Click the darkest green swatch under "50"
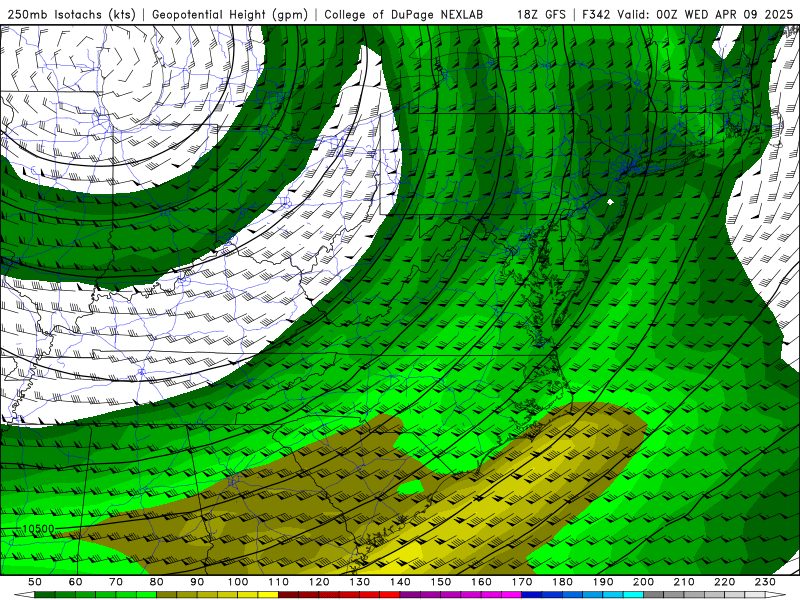The height and width of the screenshot is (600, 800). [x=45, y=595]
